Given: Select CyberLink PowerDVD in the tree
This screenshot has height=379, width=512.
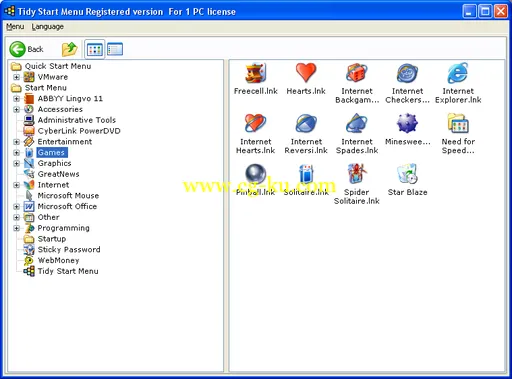Looking at the screenshot, I should coord(79,131).
